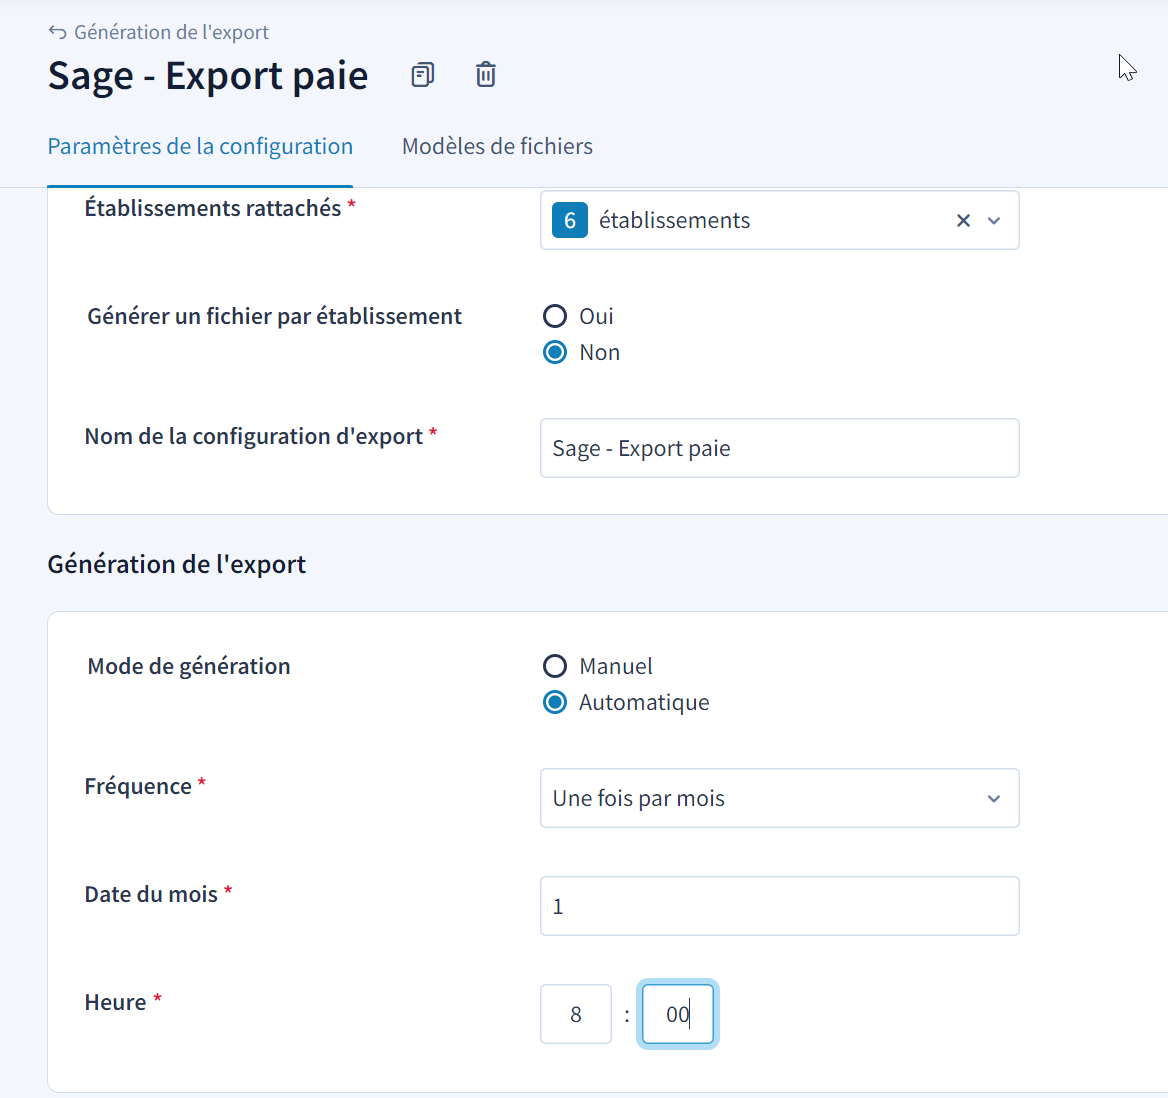Expand the Établissements rattachés dropdown
Viewport: 1168px width, 1098px height.
coord(994,220)
